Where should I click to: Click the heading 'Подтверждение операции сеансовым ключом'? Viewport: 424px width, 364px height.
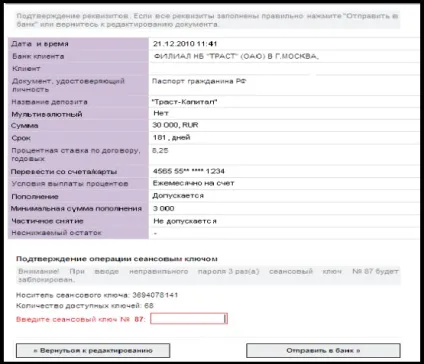[117, 259]
